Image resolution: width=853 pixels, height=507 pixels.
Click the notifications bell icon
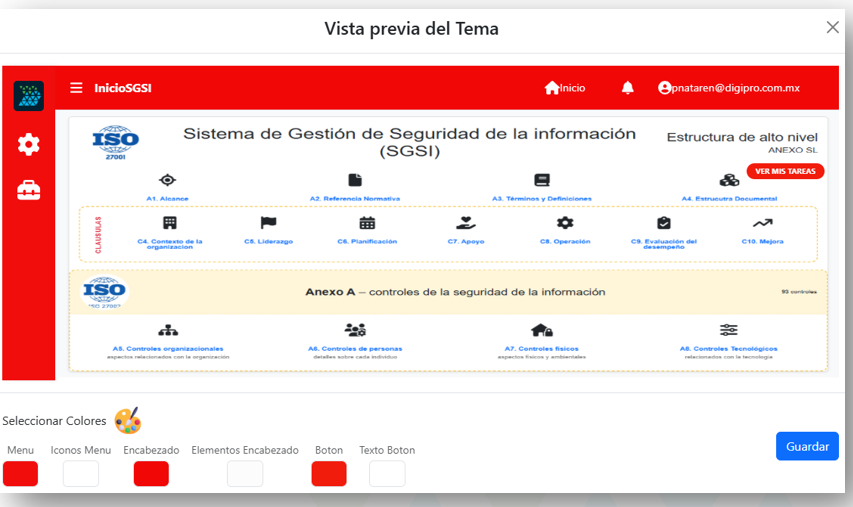click(x=628, y=88)
